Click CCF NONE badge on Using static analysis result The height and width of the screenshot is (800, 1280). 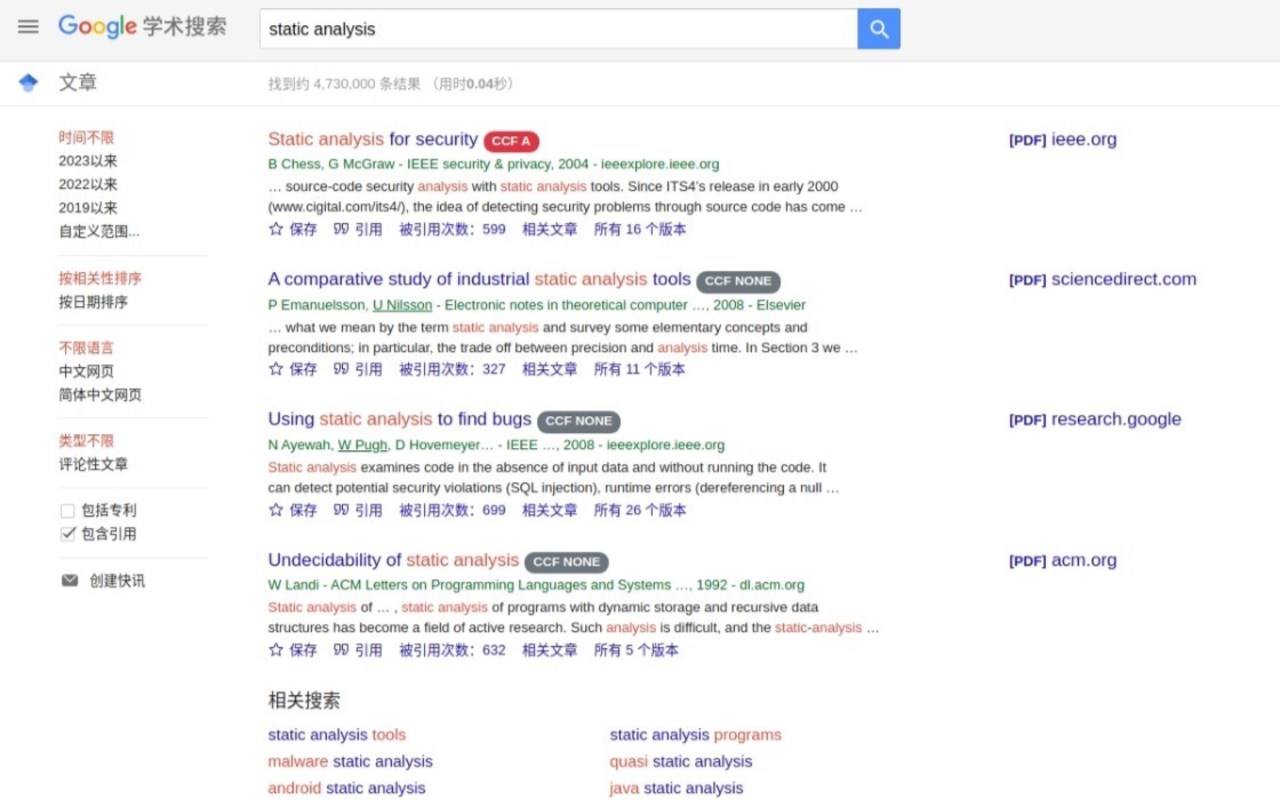coord(579,421)
